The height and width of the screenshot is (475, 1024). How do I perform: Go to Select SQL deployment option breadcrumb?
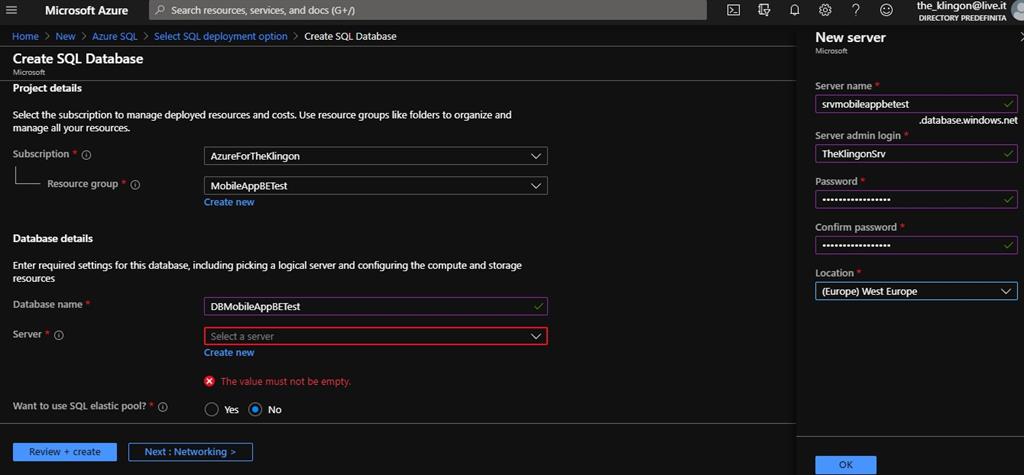221,37
